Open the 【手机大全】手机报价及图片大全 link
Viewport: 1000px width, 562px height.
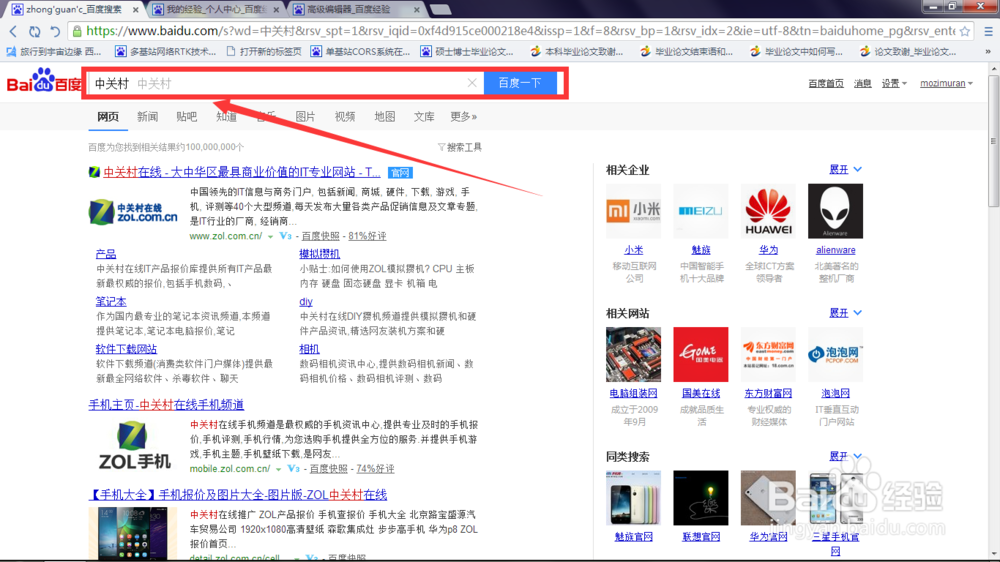coord(238,495)
